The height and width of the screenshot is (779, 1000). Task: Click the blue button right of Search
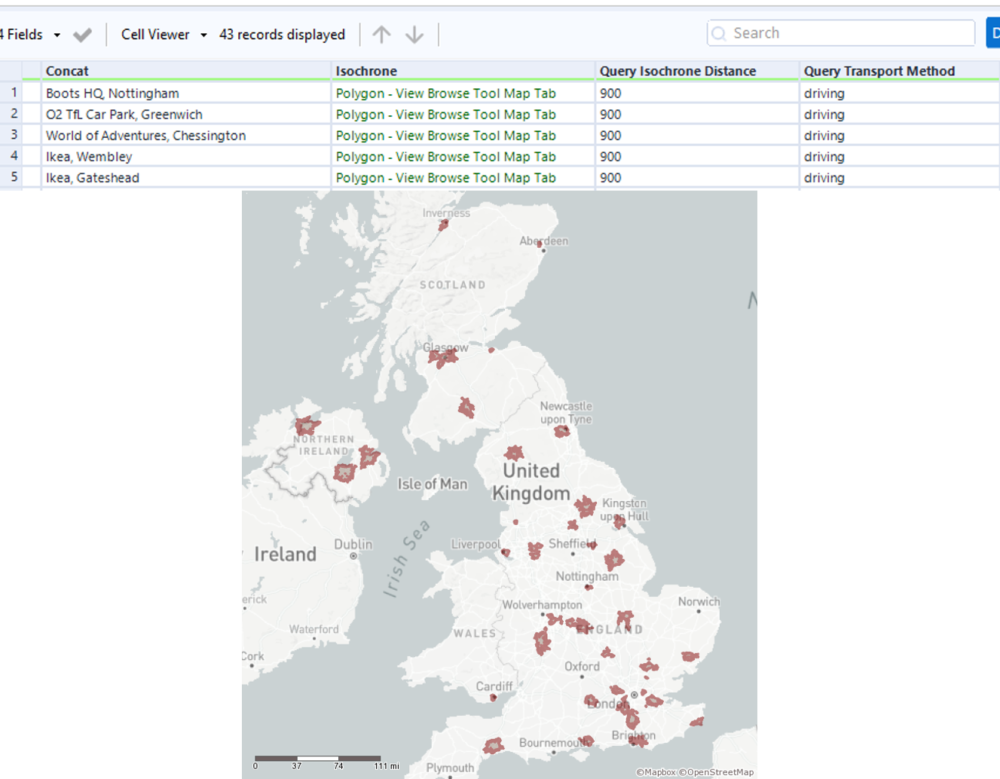(993, 33)
